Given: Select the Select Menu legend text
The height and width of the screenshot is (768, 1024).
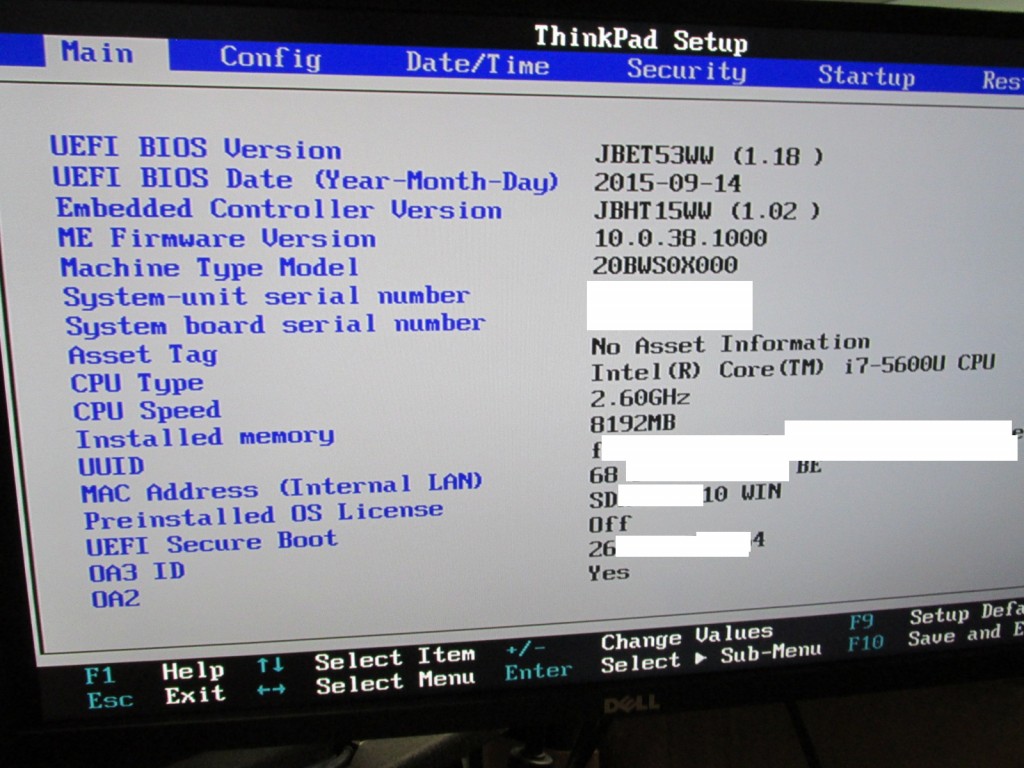Looking at the screenshot, I should pyautogui.click(x=396, y=683).
